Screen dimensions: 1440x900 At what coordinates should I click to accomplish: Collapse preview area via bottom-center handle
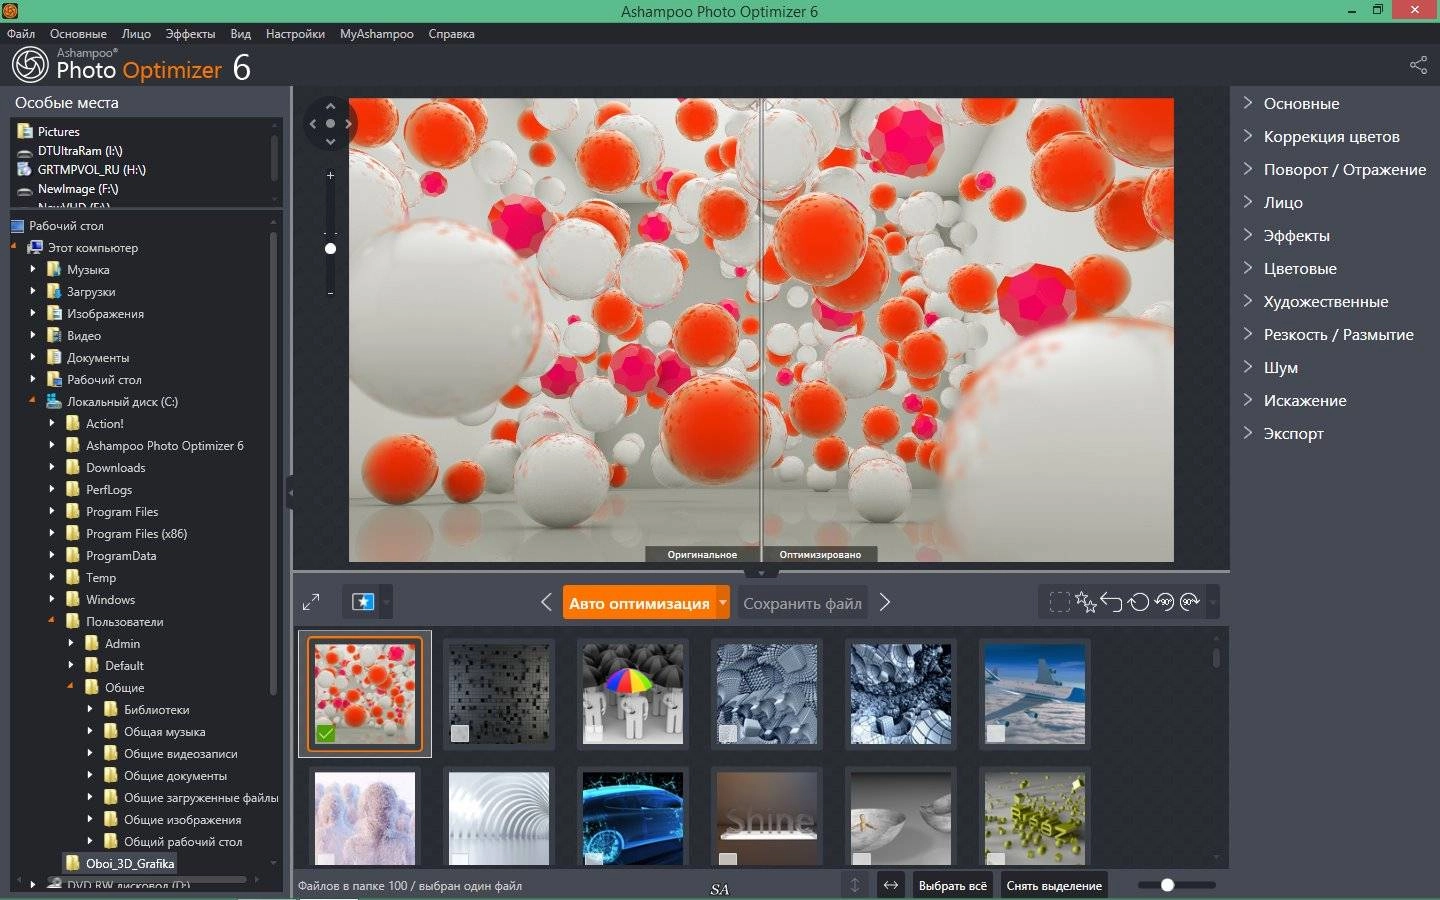(761, 573)
